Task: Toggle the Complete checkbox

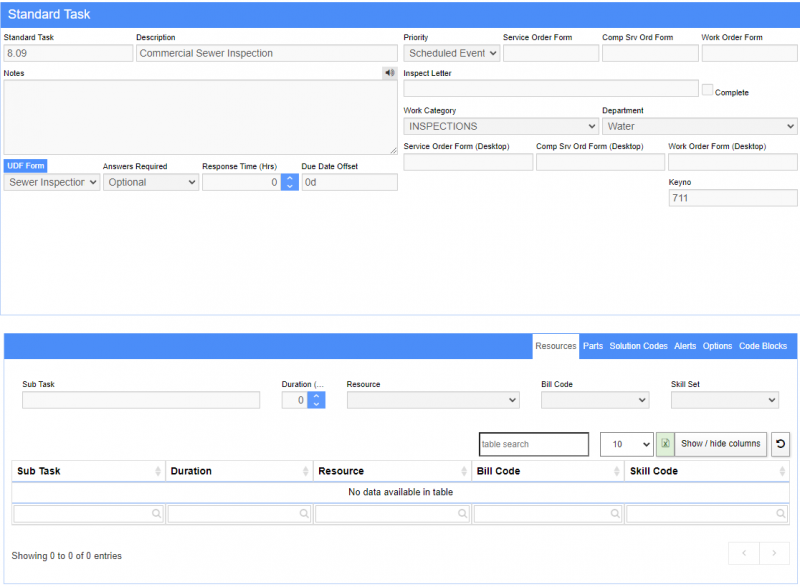Action: point(707,90)
